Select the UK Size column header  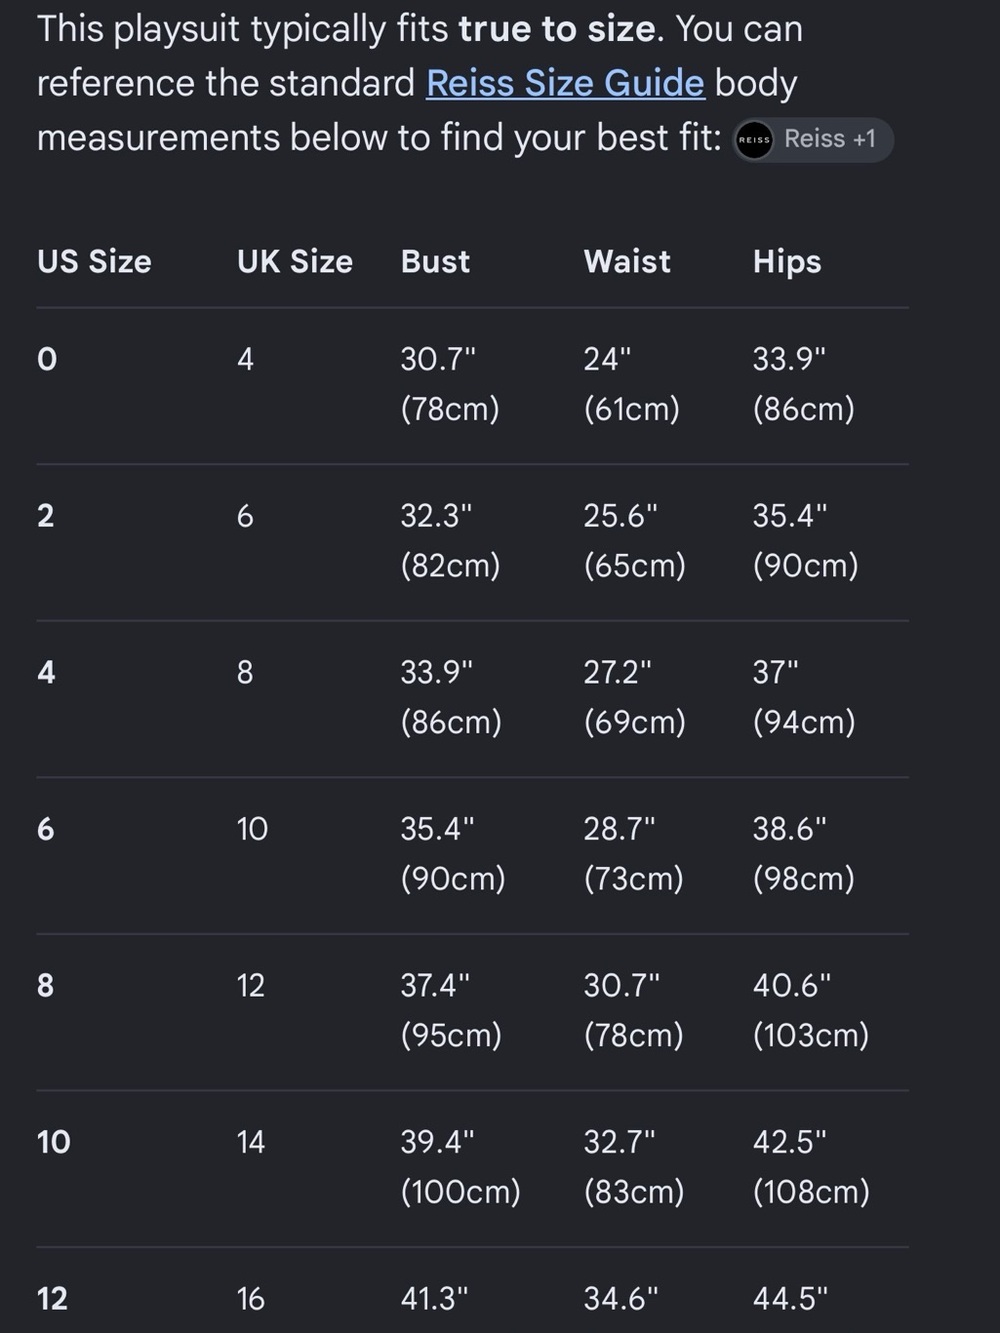point(295,261)
